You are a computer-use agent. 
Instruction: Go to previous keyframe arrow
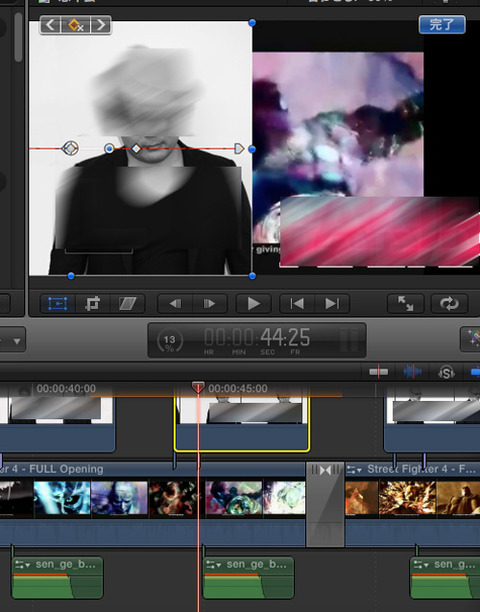click(50, 25)
